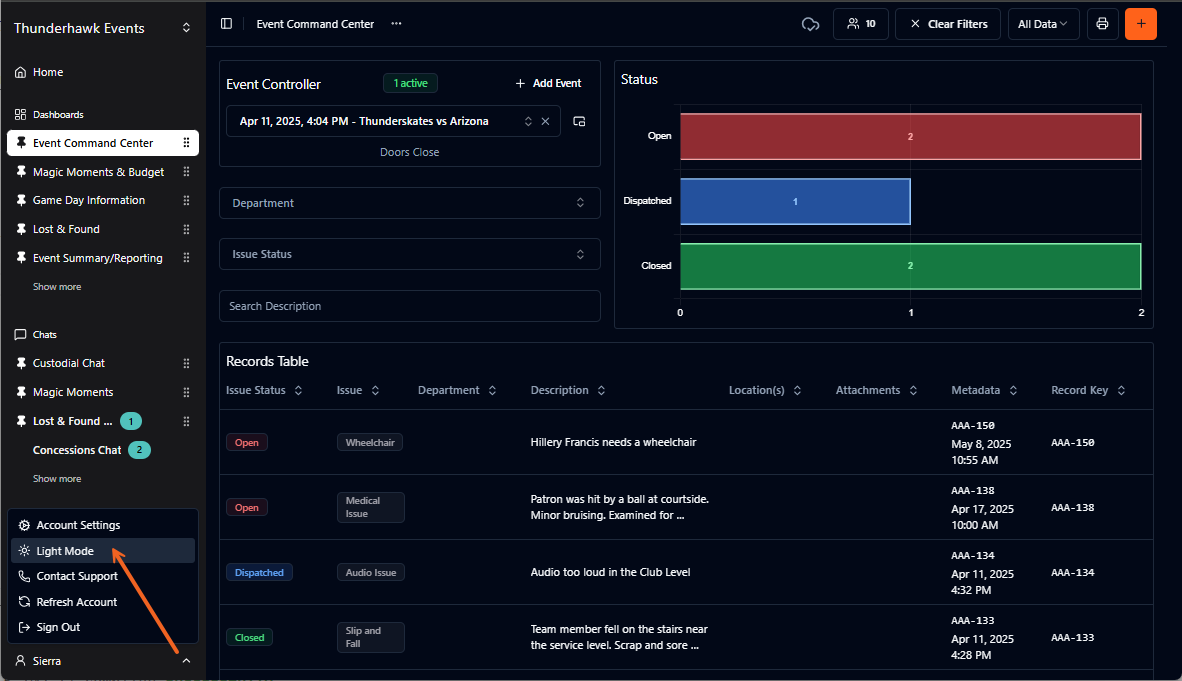Click the orange plus icon to add a record
Viewport: 1182px width, 681px height.
click(1141, 23)
